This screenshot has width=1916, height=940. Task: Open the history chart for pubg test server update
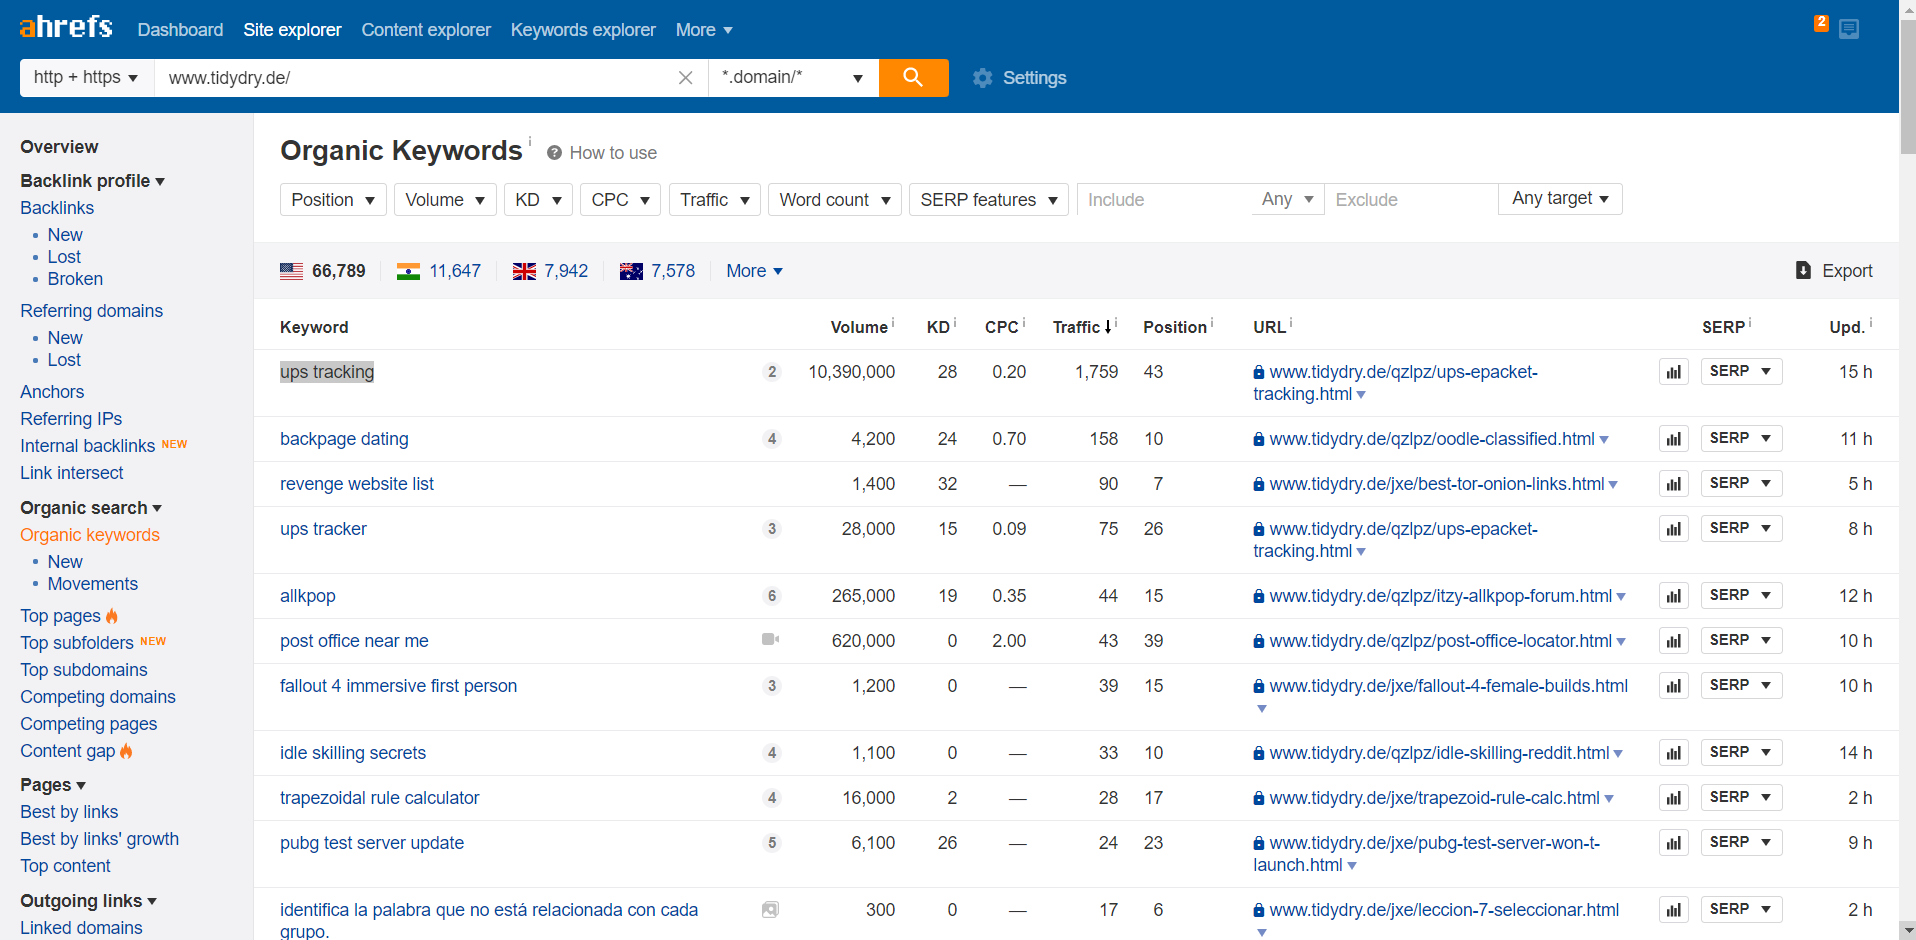[x=1674, y=843]
